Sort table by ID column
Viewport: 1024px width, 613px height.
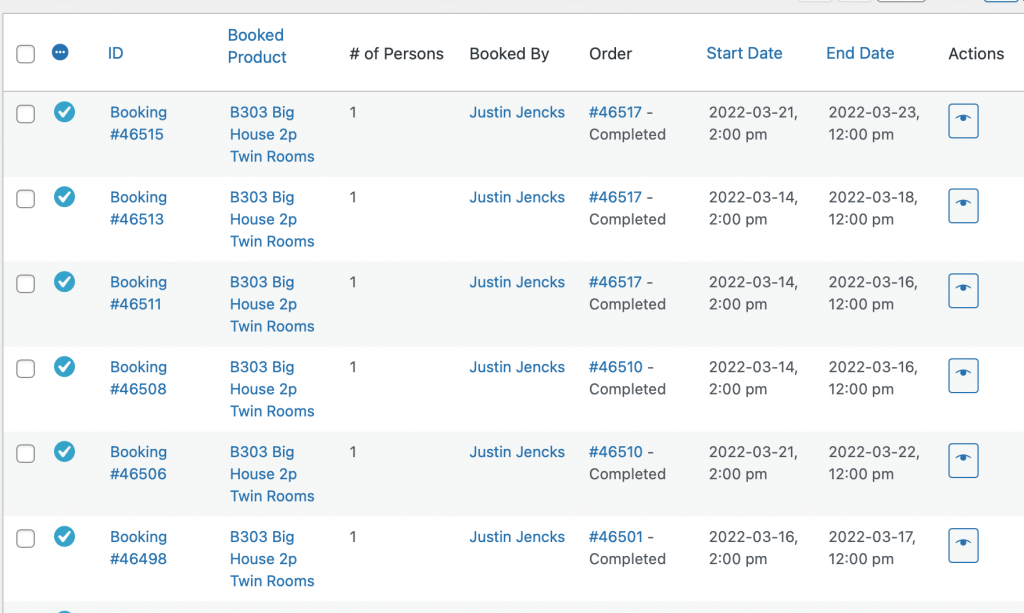pos(116,53)
